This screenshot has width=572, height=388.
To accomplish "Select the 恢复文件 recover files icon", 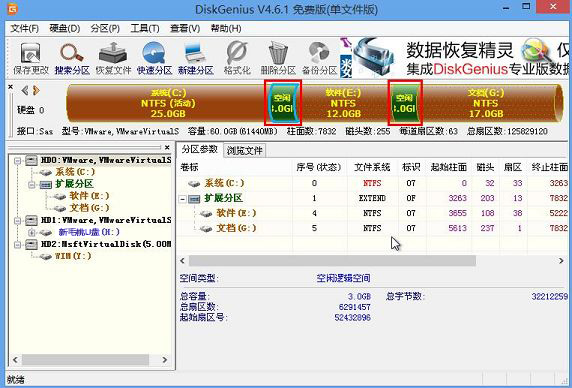I will click(113, 58).
